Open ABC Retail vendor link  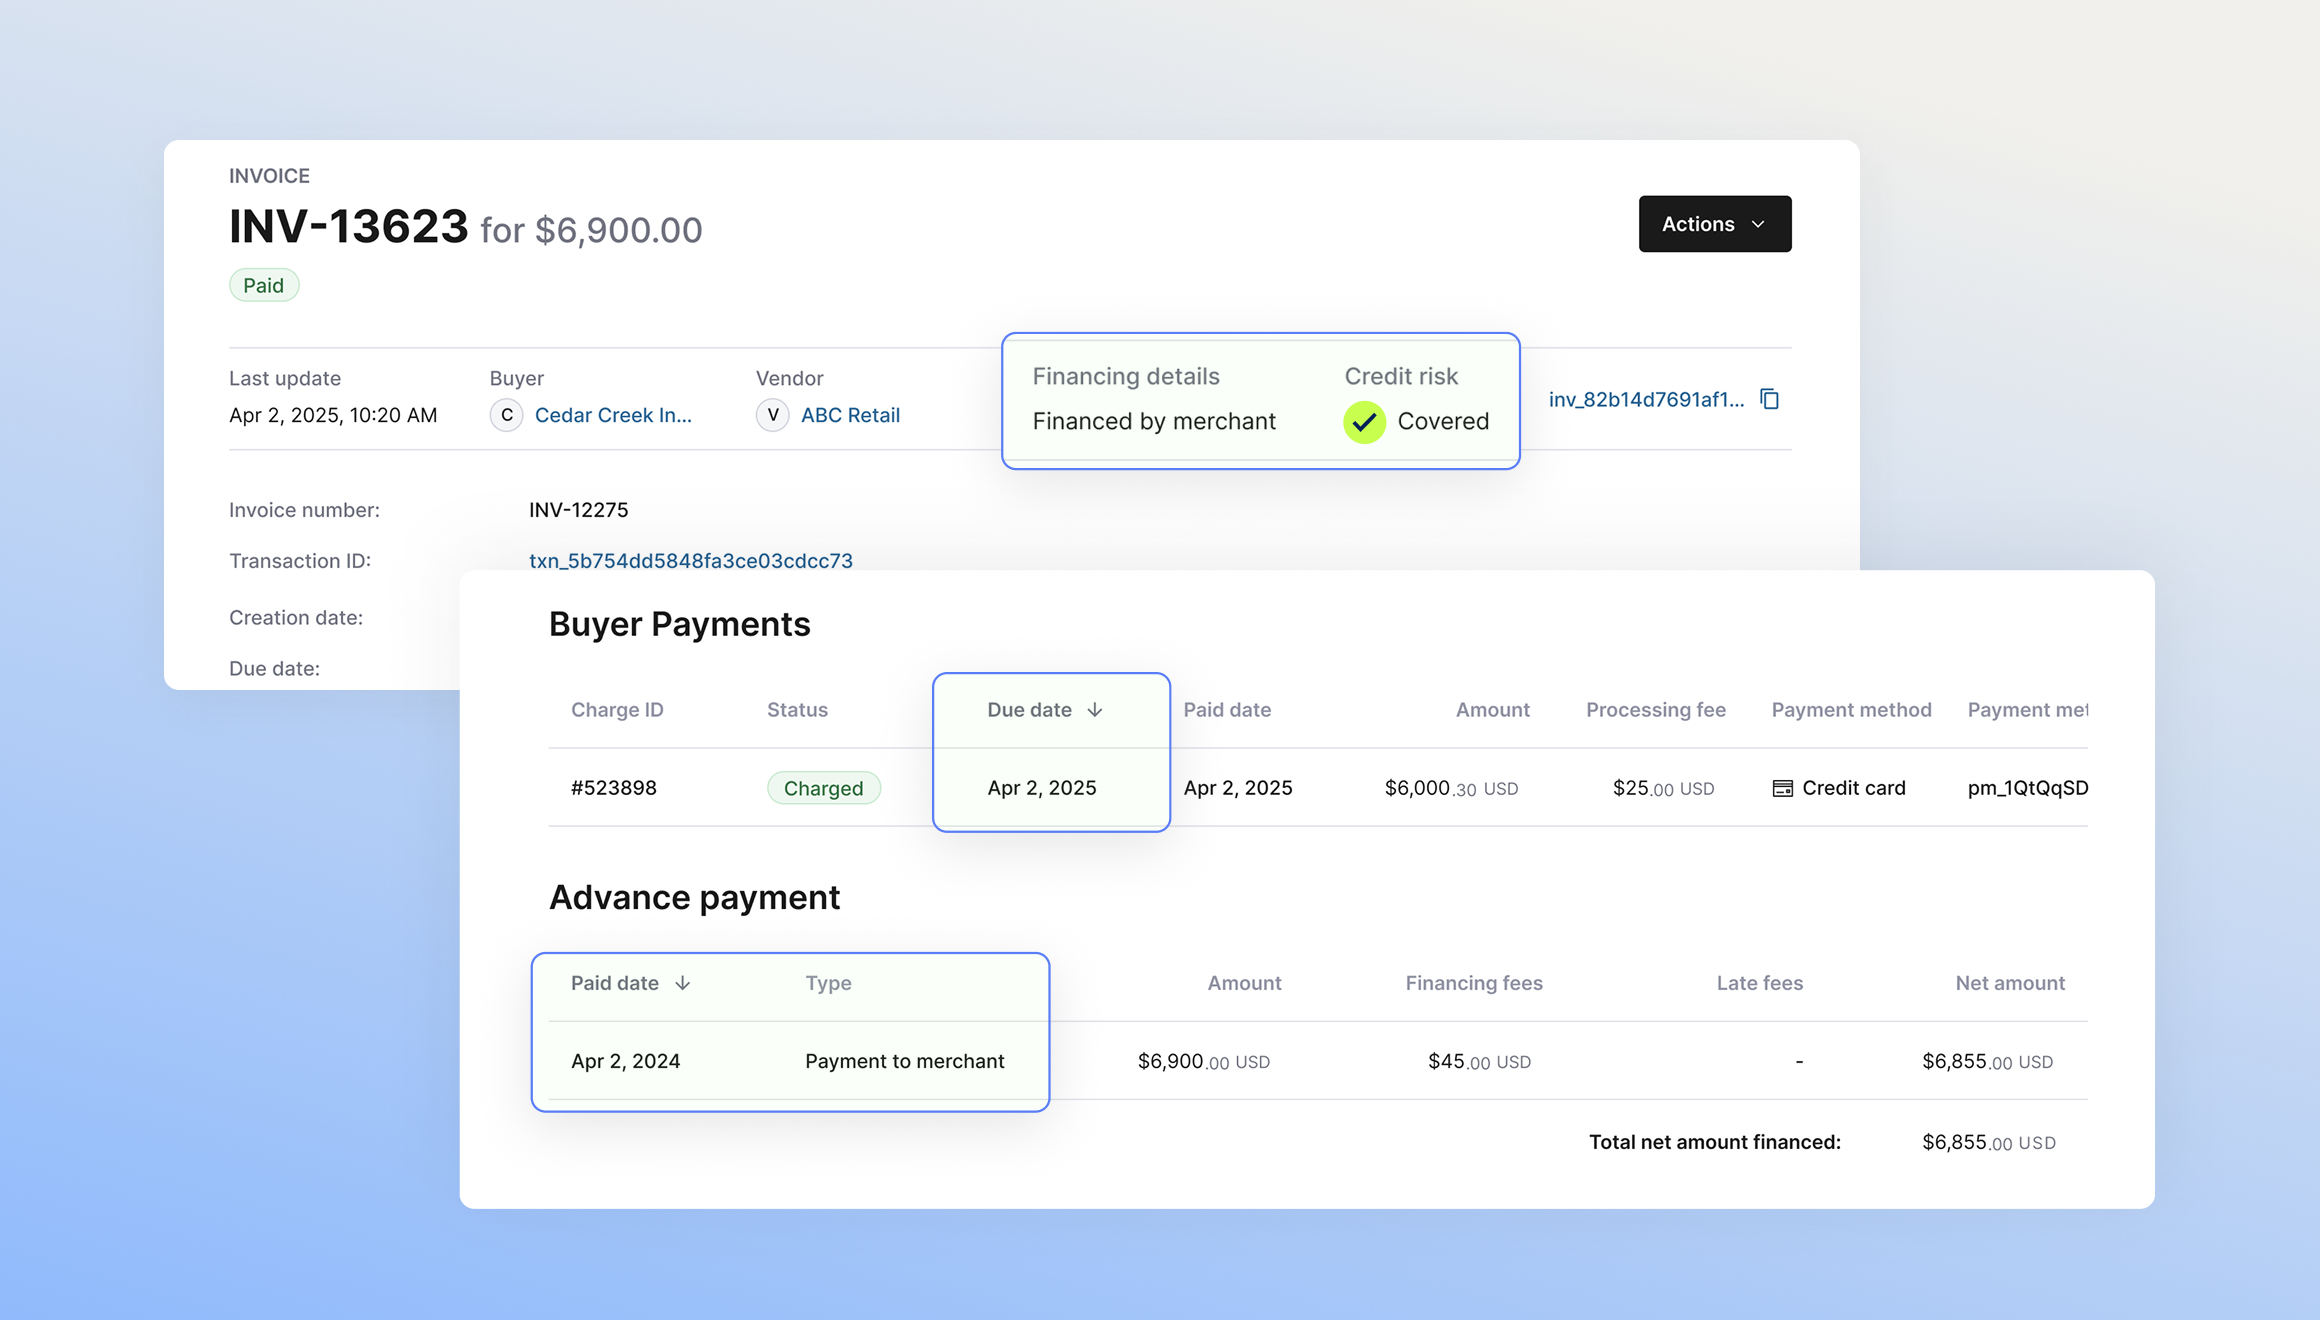tap(850, 415)
